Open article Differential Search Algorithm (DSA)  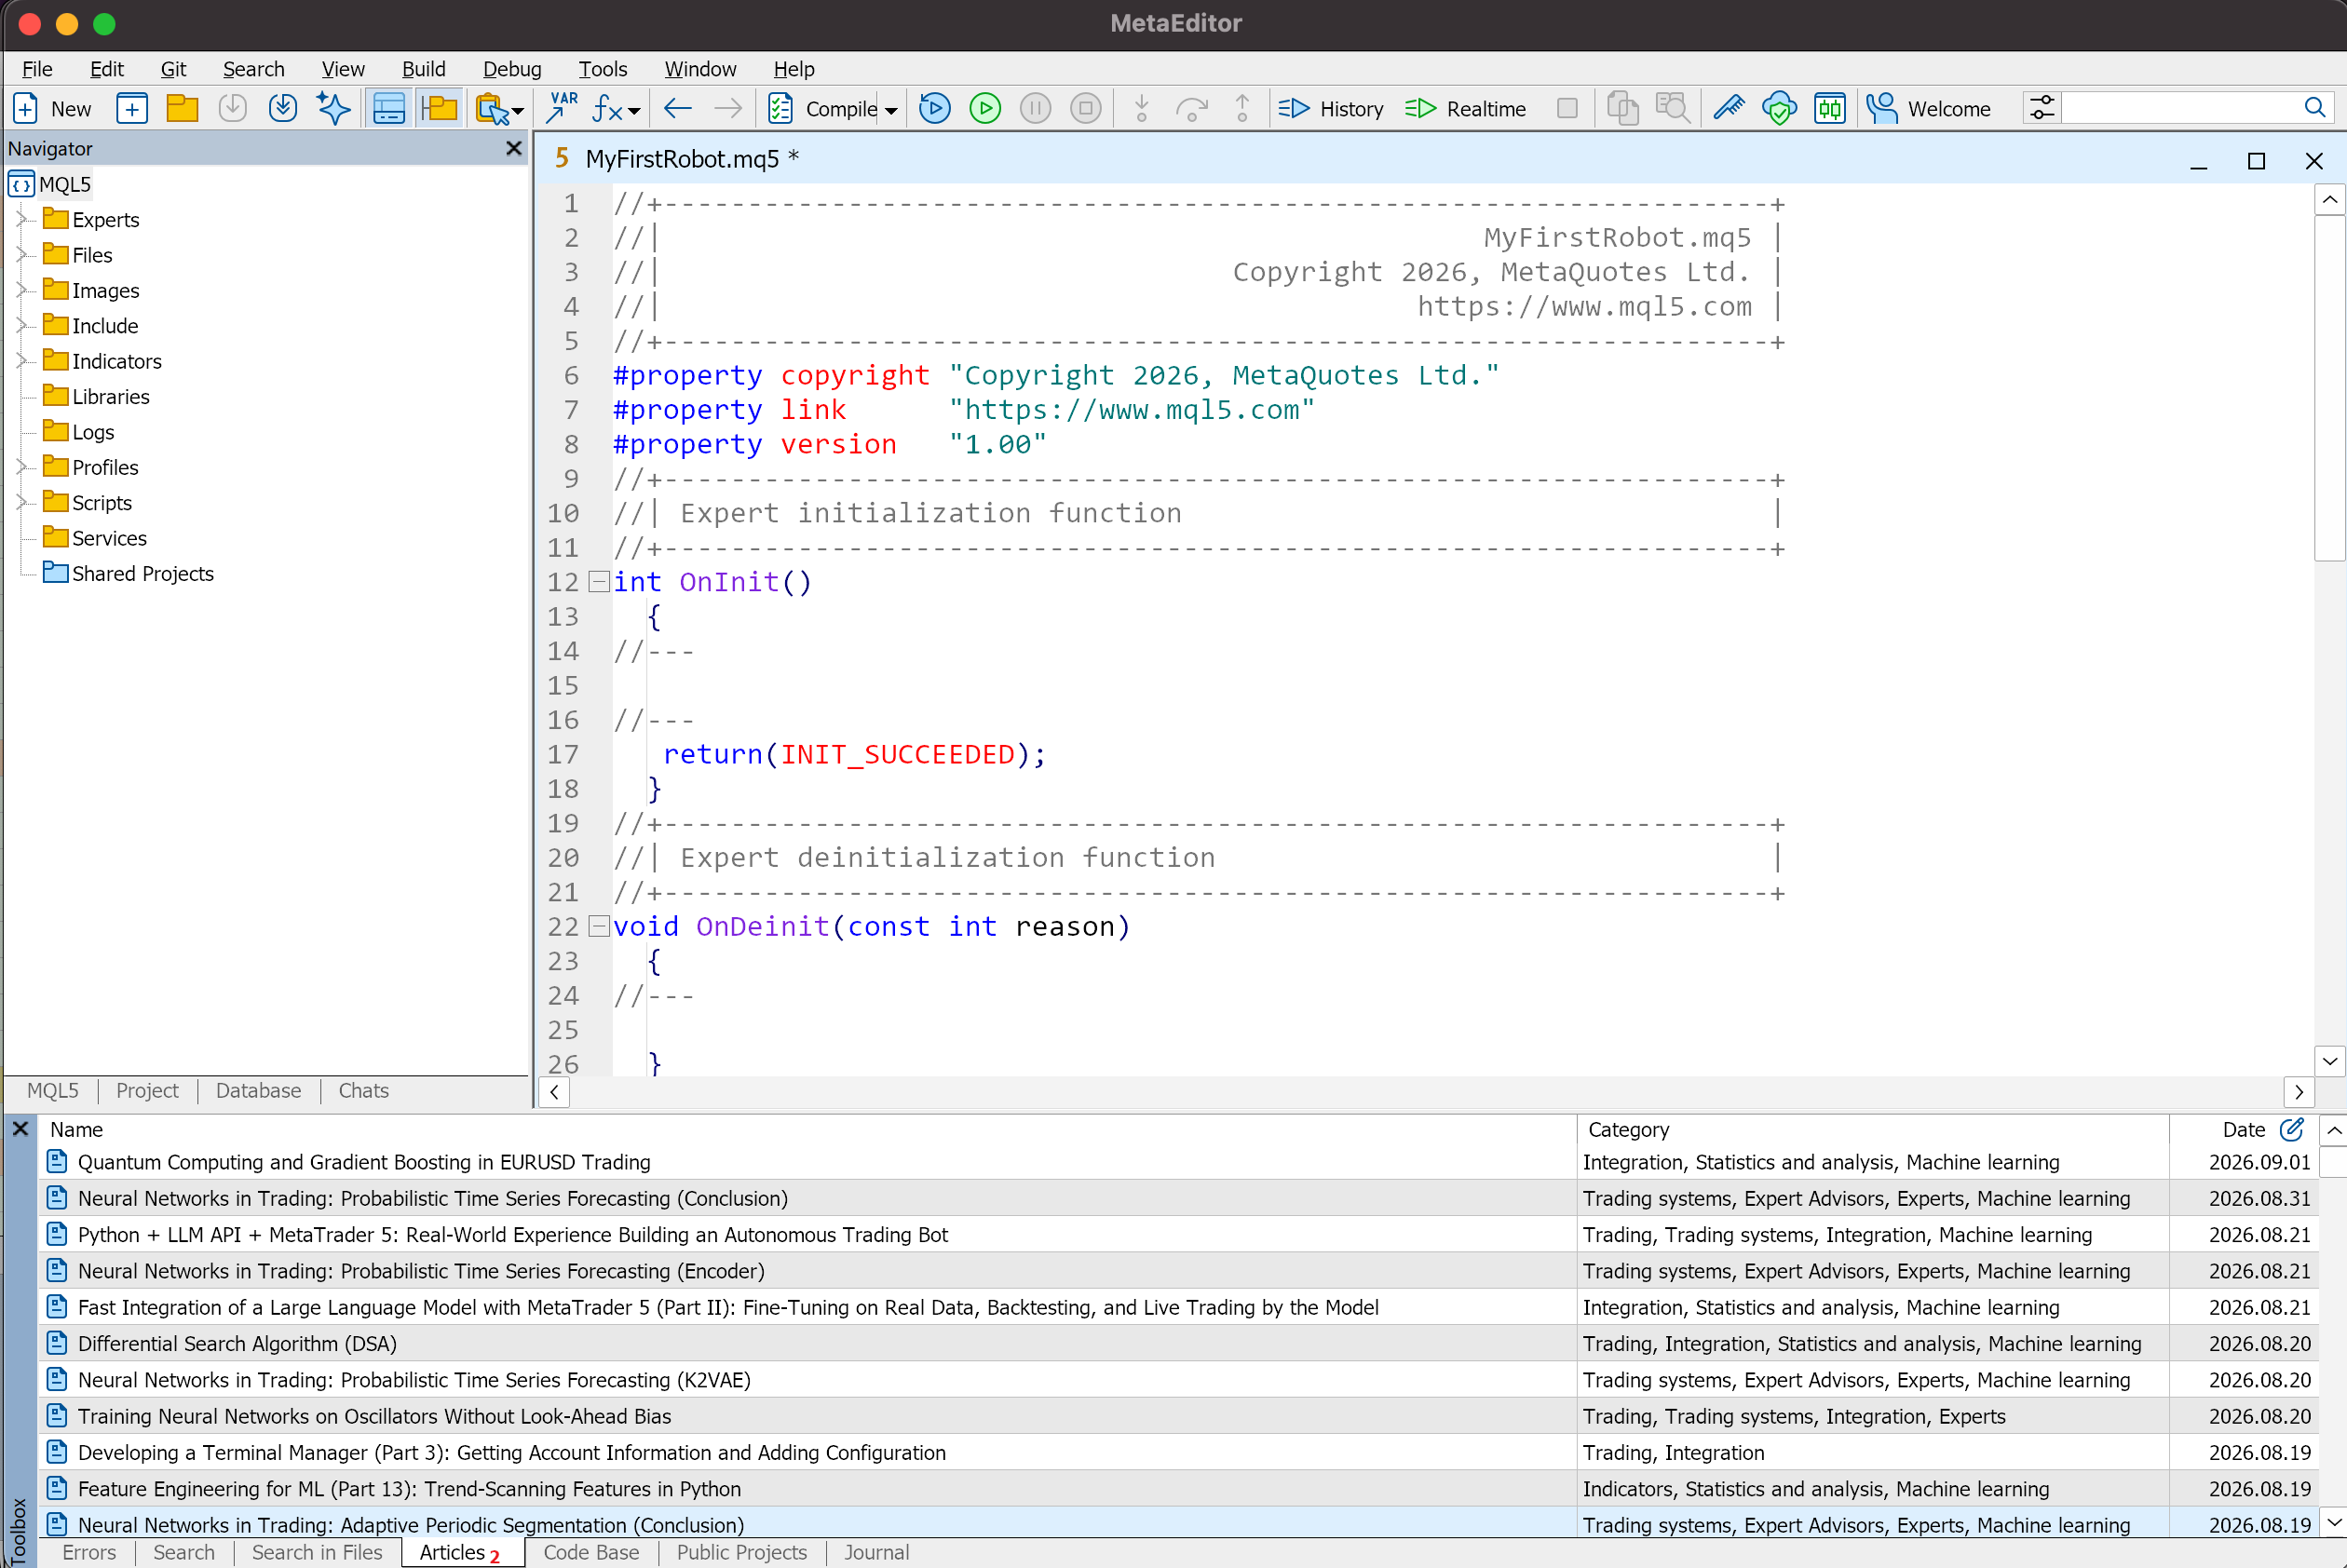click(237, 1343)
